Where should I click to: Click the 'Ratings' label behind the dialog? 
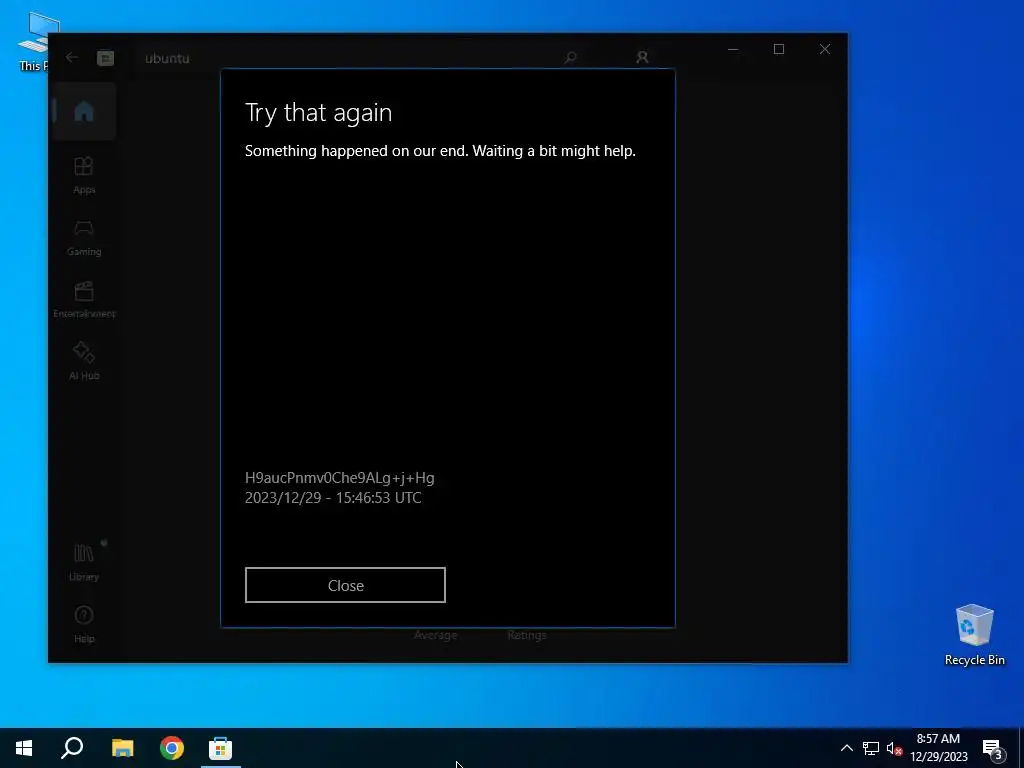click(527, 635)
